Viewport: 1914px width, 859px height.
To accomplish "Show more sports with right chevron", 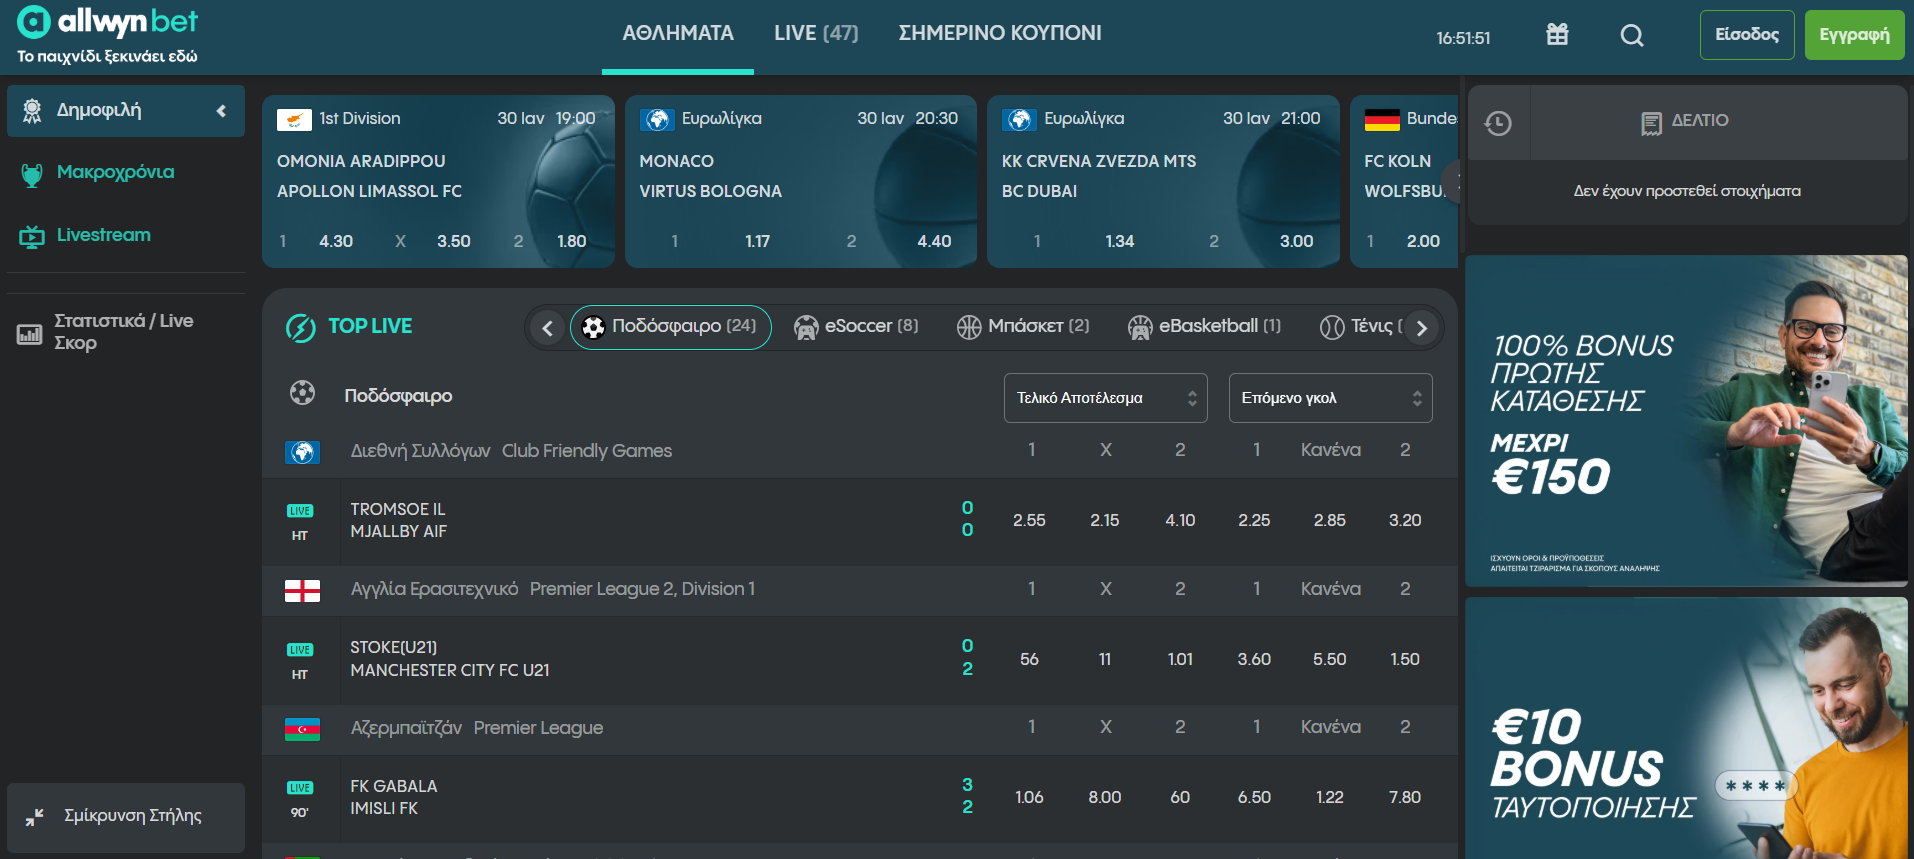I will click(x=1421, y=328).
